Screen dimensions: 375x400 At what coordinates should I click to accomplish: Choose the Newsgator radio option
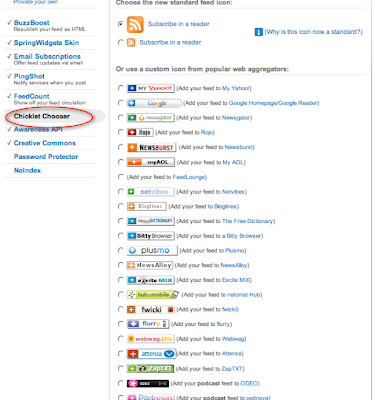point(121,117)
